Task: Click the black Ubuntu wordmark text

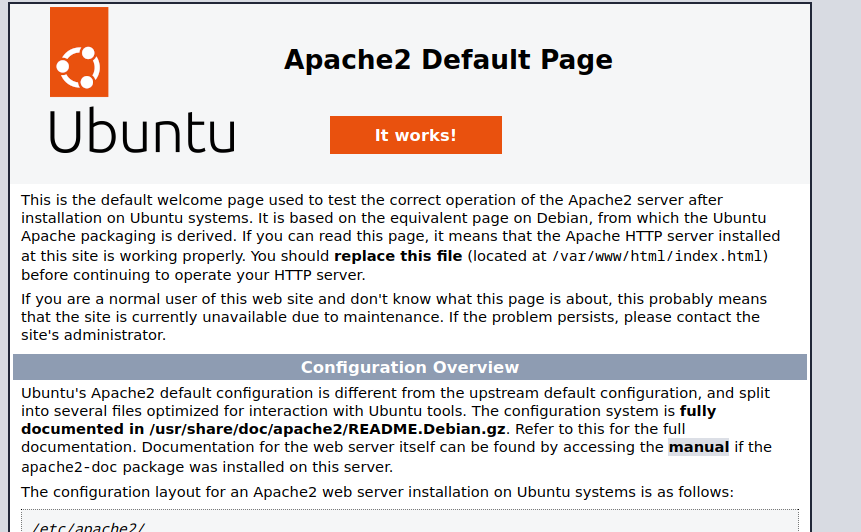Action: pyautogui.click(x=142, y=132)
